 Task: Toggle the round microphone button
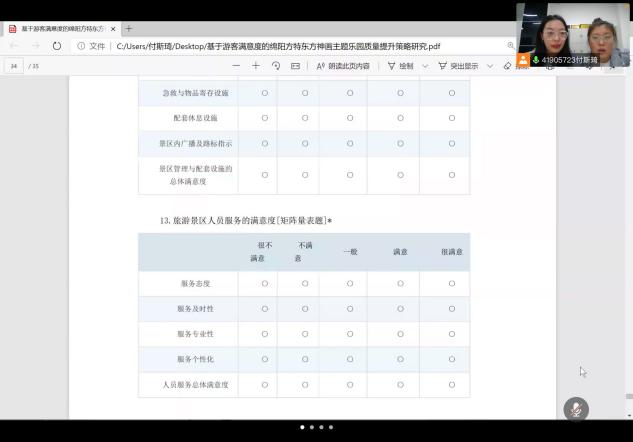(576, 409)
